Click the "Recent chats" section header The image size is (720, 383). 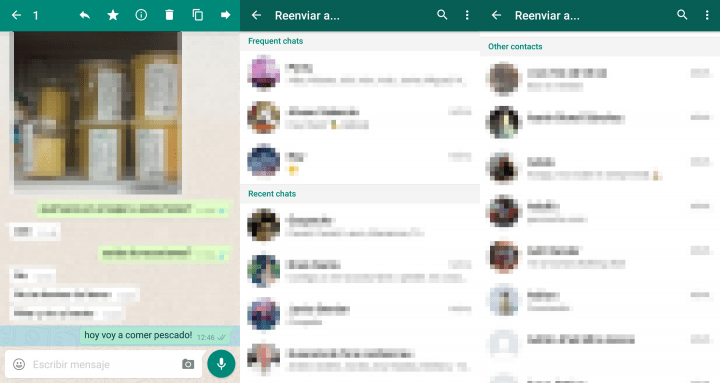(272, 194)
